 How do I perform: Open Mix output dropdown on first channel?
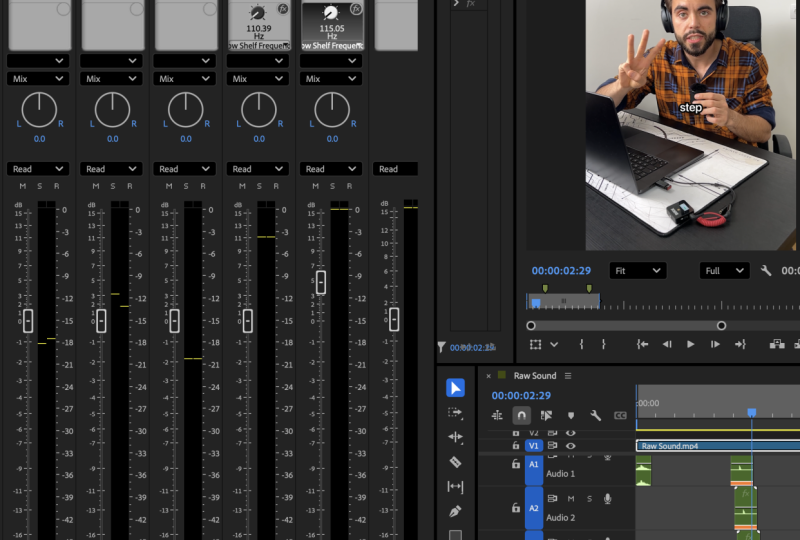[x=38, y=79]
